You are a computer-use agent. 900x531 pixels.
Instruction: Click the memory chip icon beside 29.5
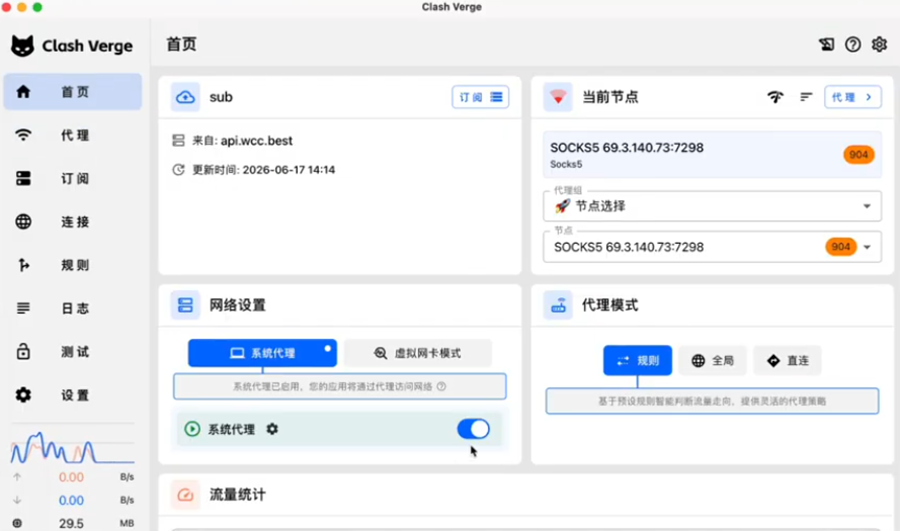(x=17, y=523)
